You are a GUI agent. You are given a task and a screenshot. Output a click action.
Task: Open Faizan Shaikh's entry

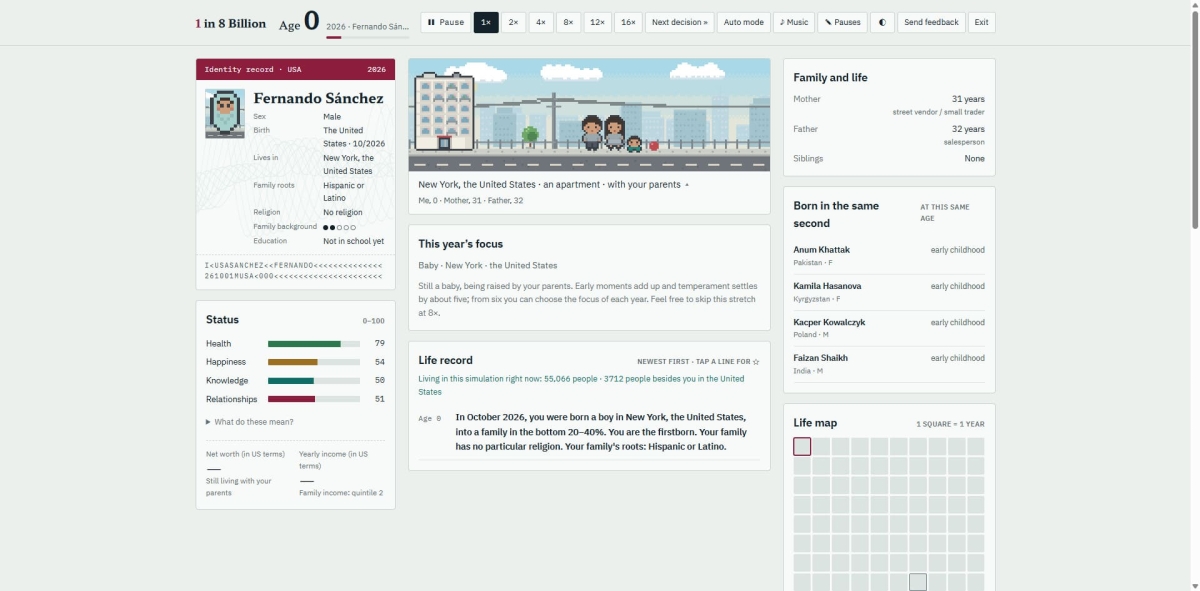point(889,364)
